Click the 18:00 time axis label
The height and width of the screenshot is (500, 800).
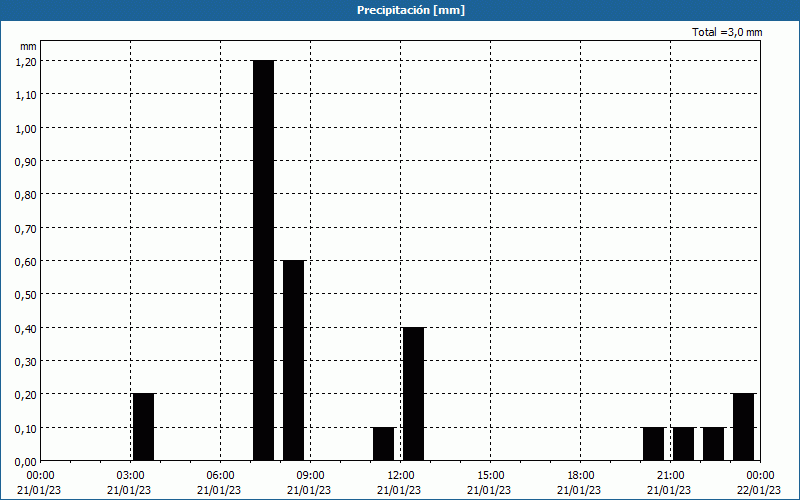(581, 476)
